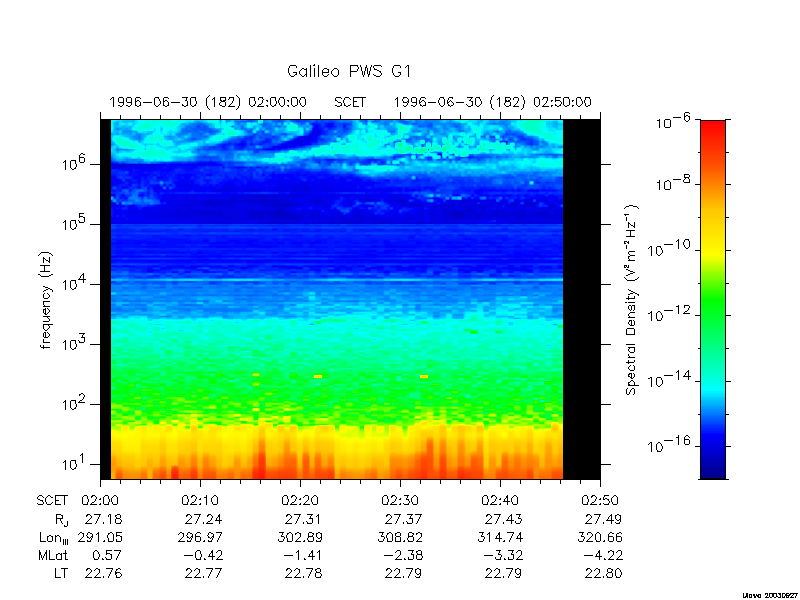Click the LT value '22.76'
Image resolution: width=800 pixels, height=600 pixels.
pos(104,573)
